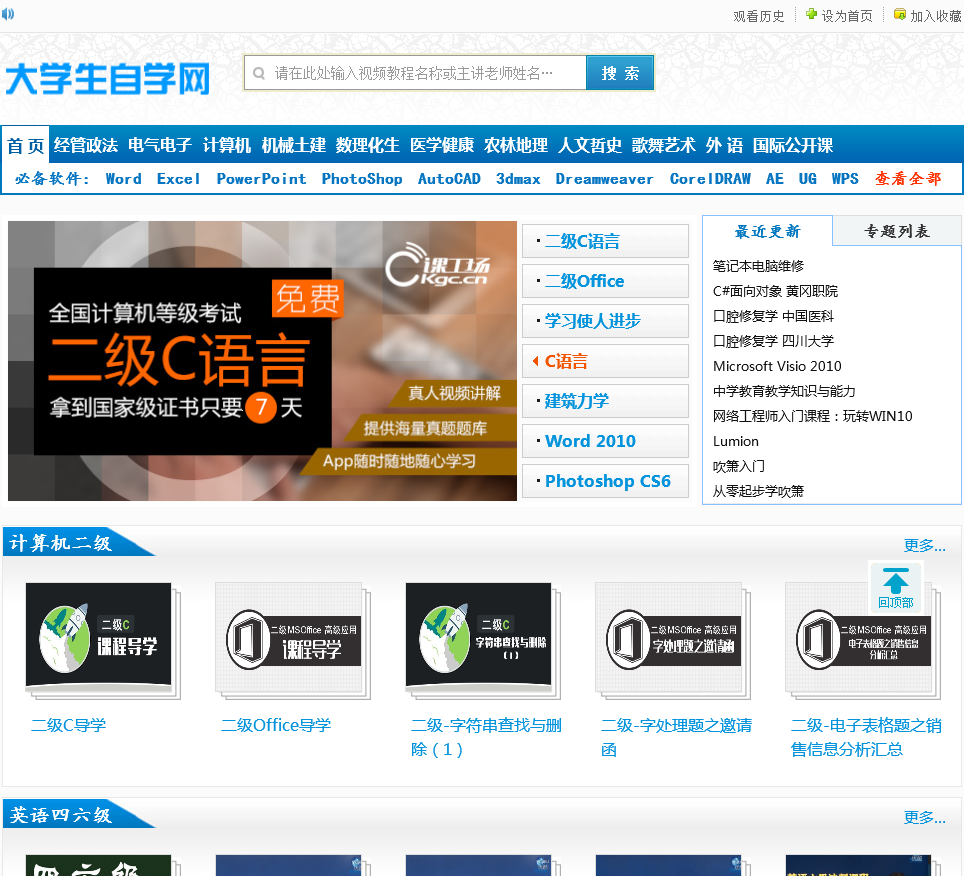This screenshot has height=876, width=964.
Task: Open Excel software link
Action: [178, 179]
